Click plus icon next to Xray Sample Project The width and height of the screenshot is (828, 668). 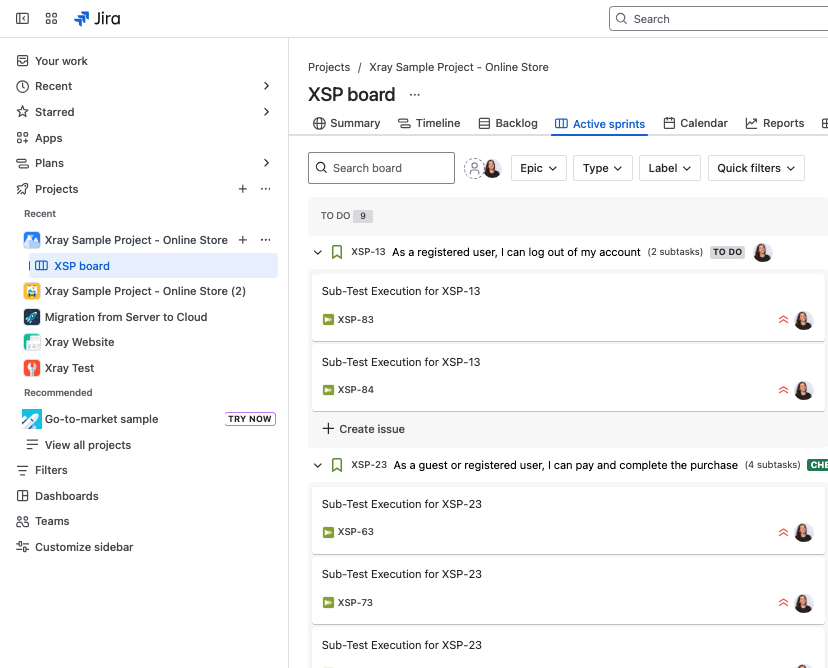click(242, 240)
